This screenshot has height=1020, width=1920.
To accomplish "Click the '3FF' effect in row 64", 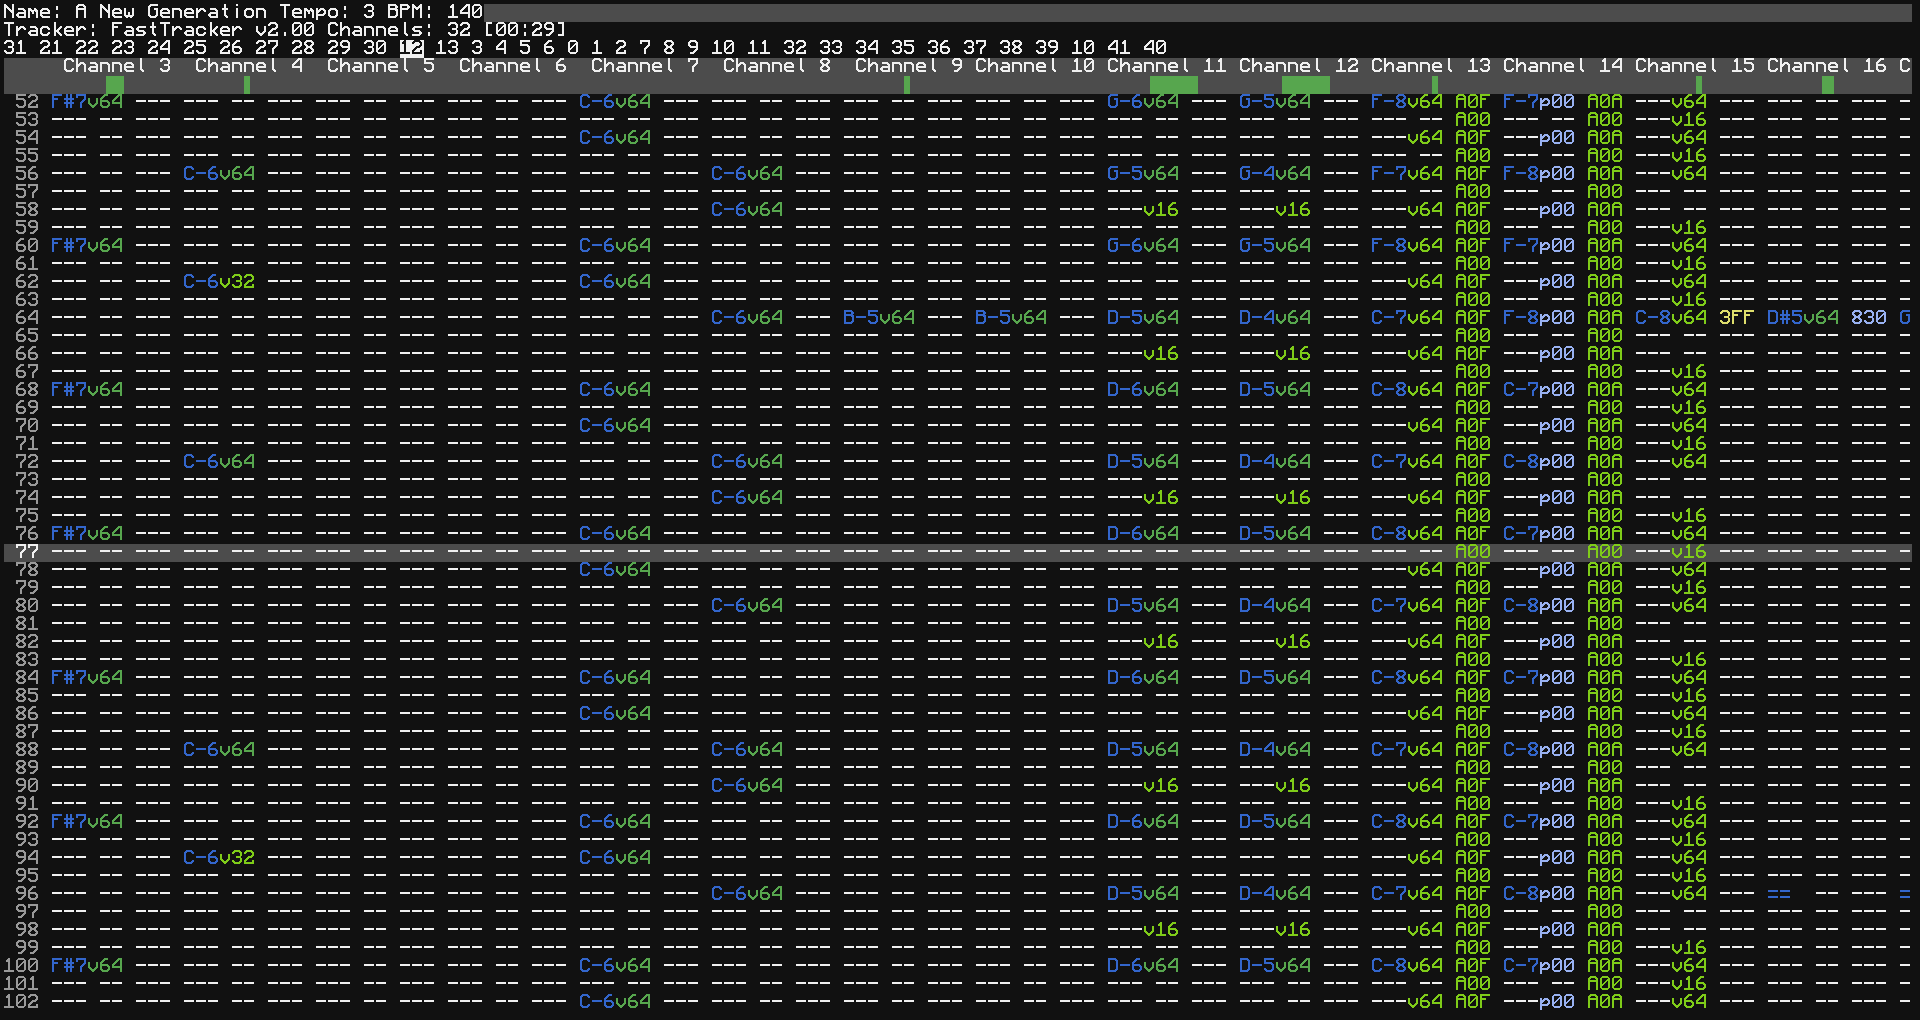I will pos(1737,317).
